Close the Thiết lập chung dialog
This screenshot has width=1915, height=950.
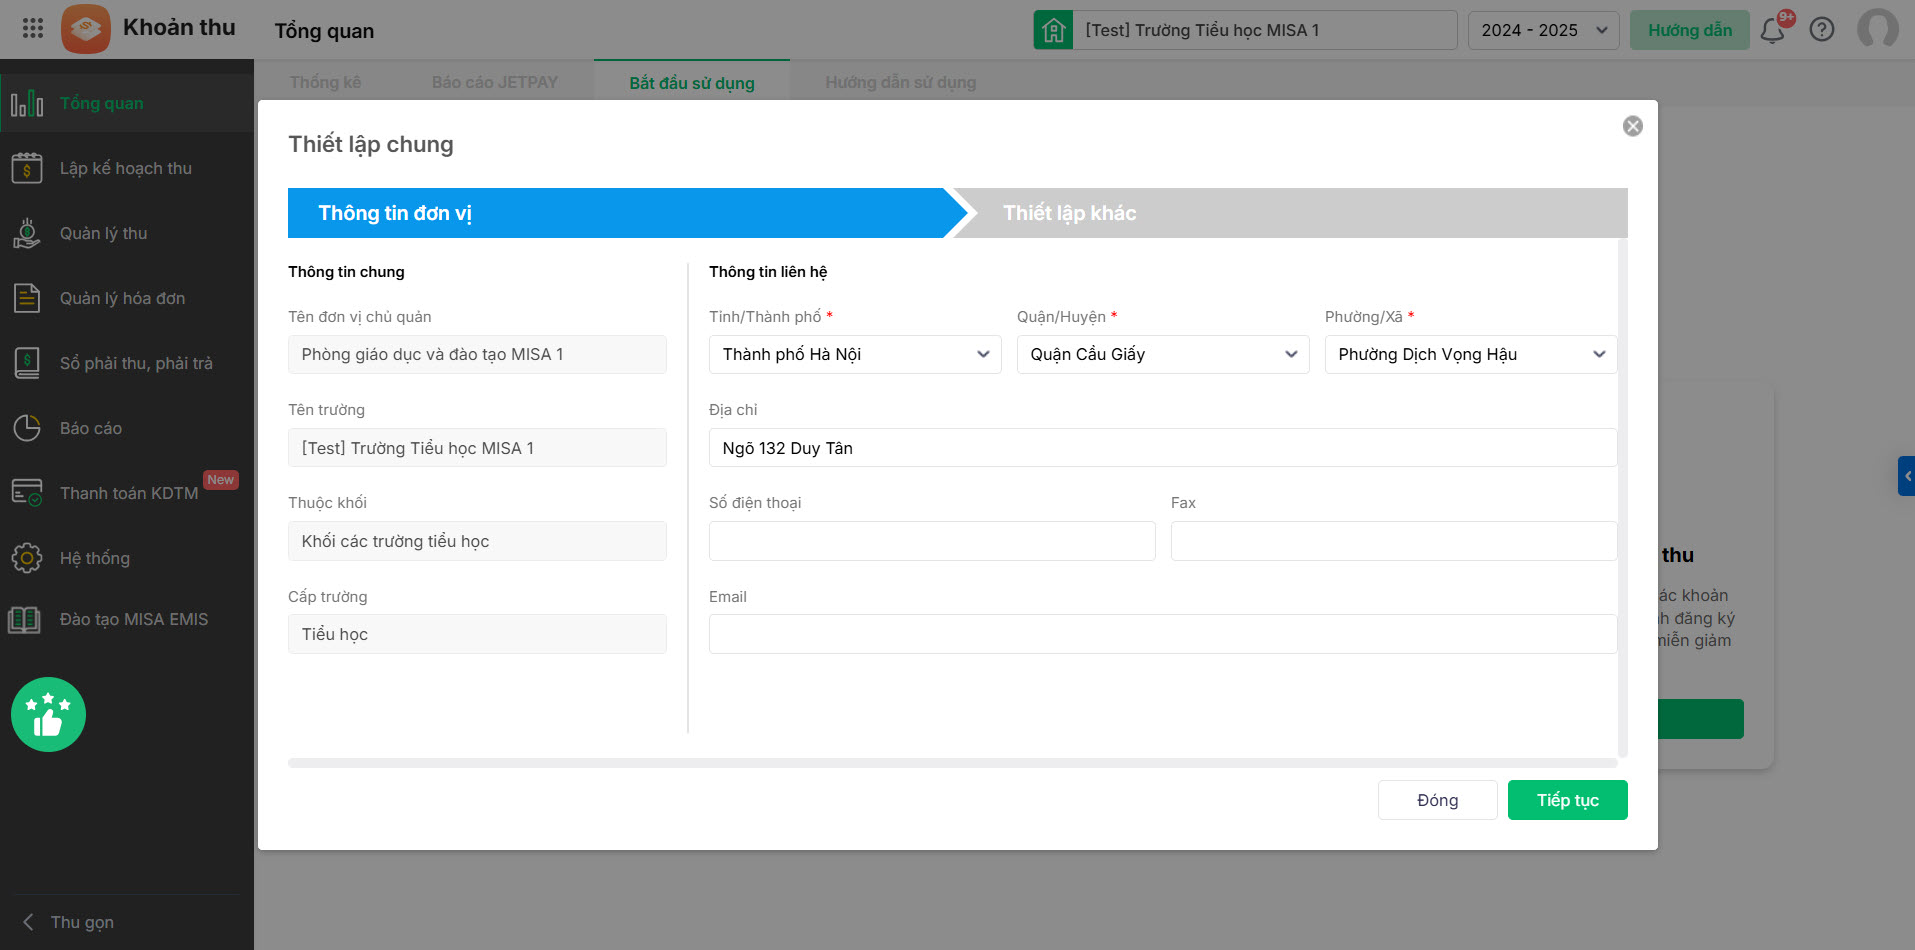pyautogui.click(x=1633, y=126)
